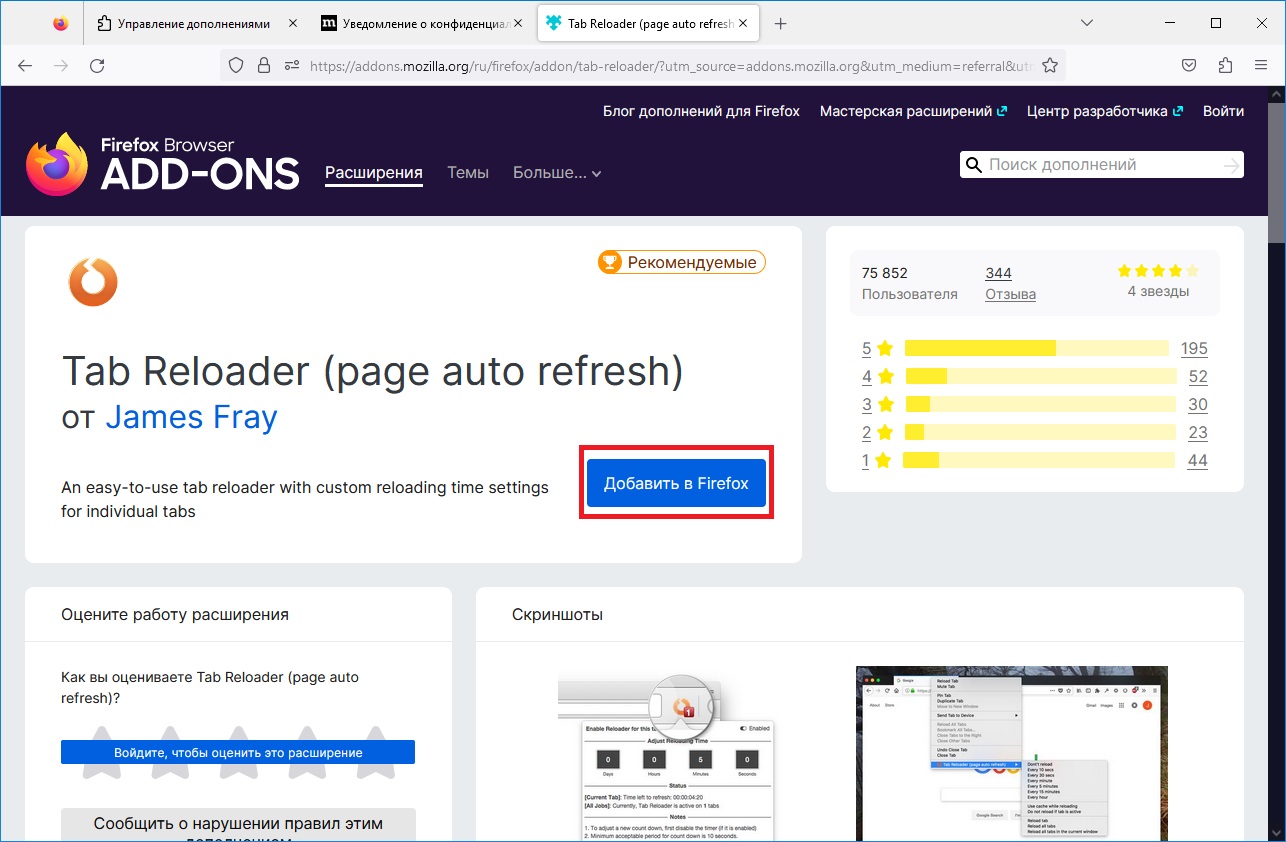Click the Tab Reloader orange extension icon
1286x842 pixels.
coord(93,282)
